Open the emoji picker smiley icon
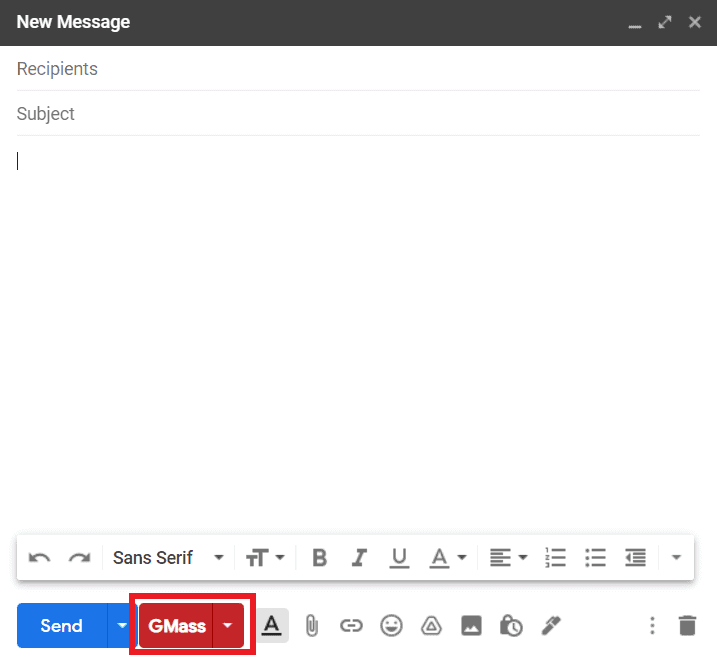Screen dimensions: 717x656 [x=391, y=626]
